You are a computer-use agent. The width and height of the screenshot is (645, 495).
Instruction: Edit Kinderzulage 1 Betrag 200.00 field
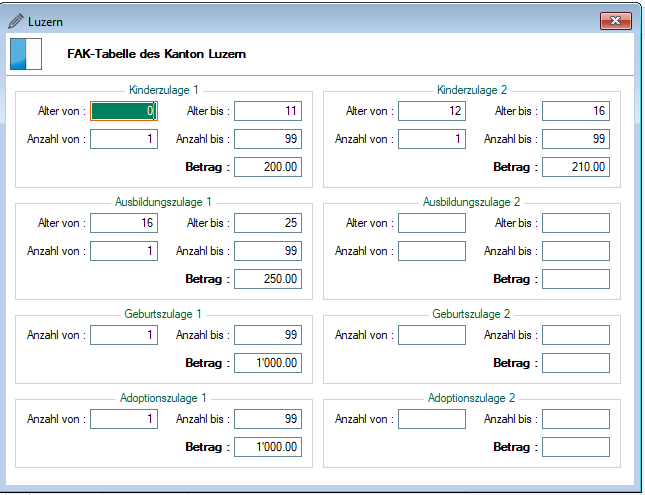(x=268, y=167)
